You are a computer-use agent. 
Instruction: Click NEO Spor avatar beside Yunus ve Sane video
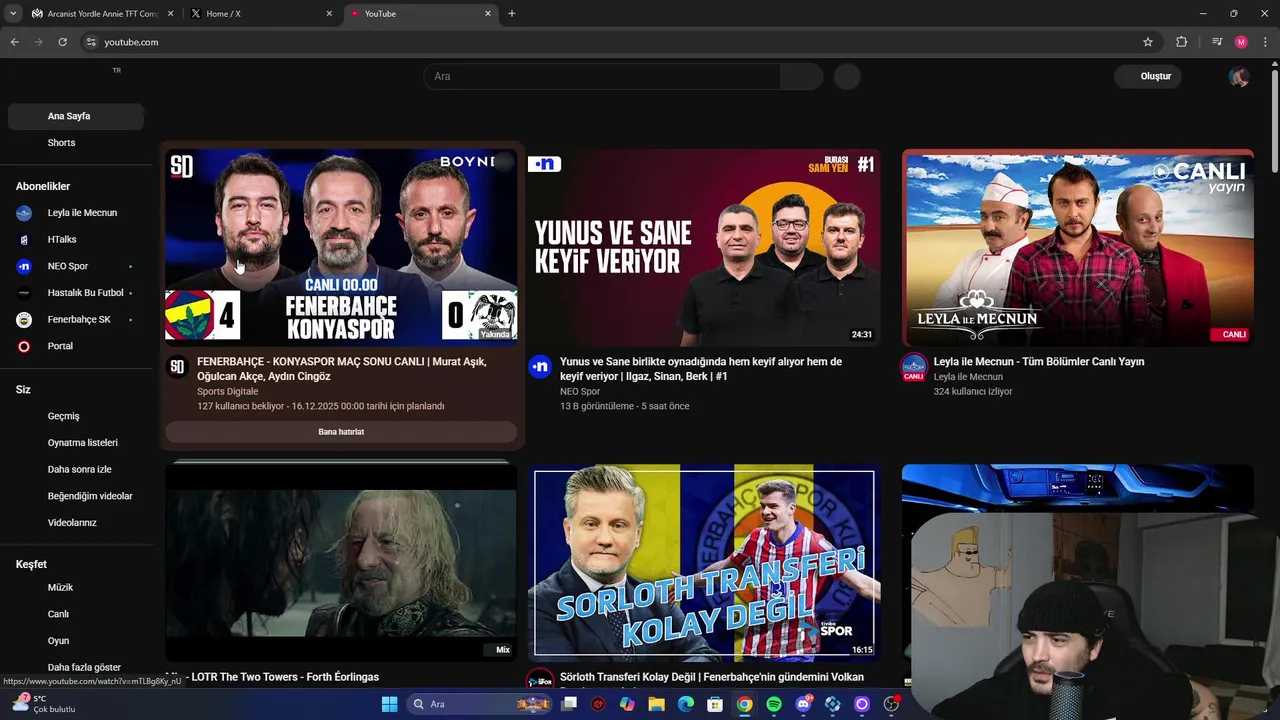tap(540, 367)
